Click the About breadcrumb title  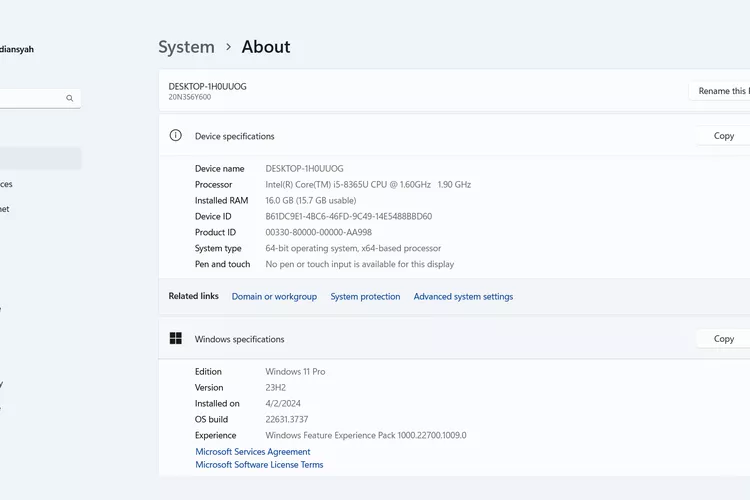[x=266, y=47]
